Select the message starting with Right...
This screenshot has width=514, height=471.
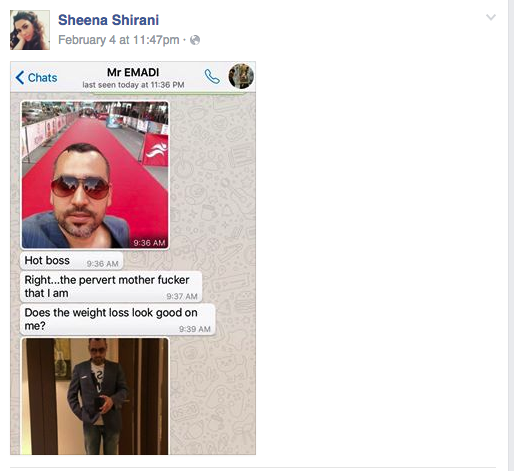point(111,287)
